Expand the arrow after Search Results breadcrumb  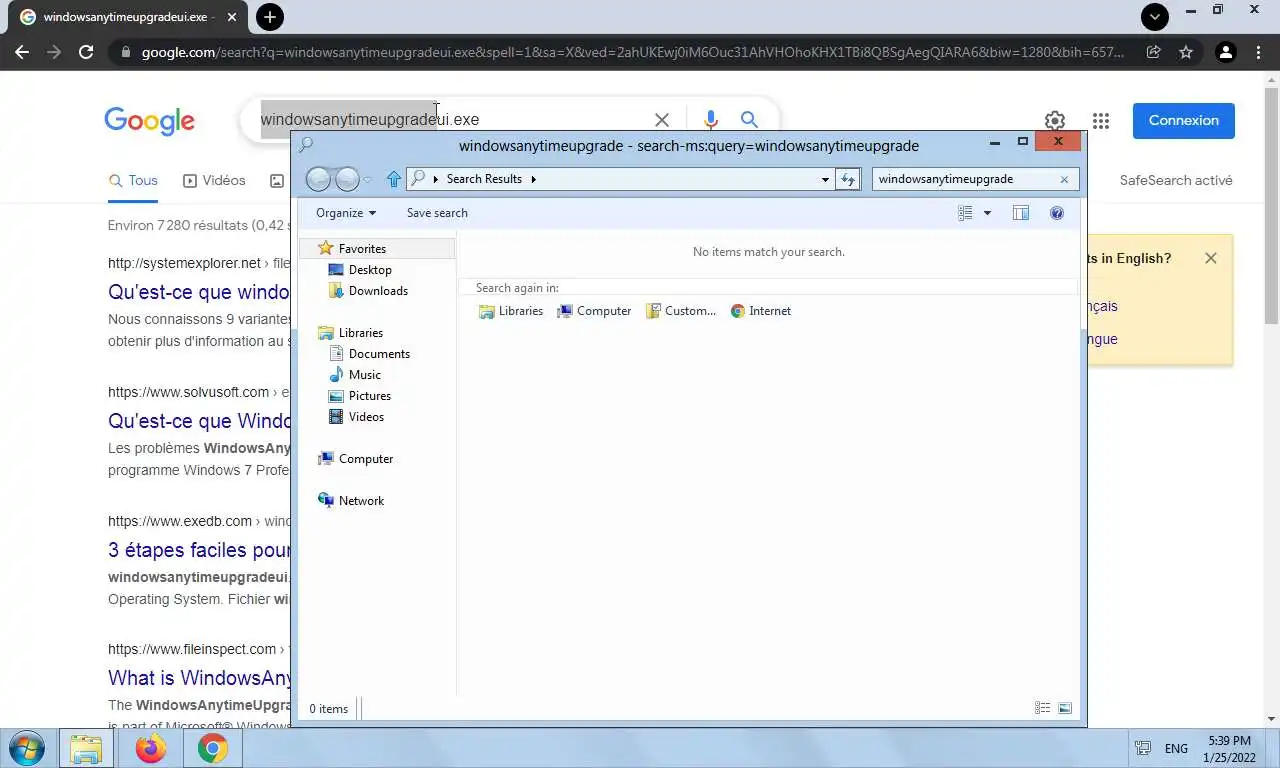pos(533,179)
